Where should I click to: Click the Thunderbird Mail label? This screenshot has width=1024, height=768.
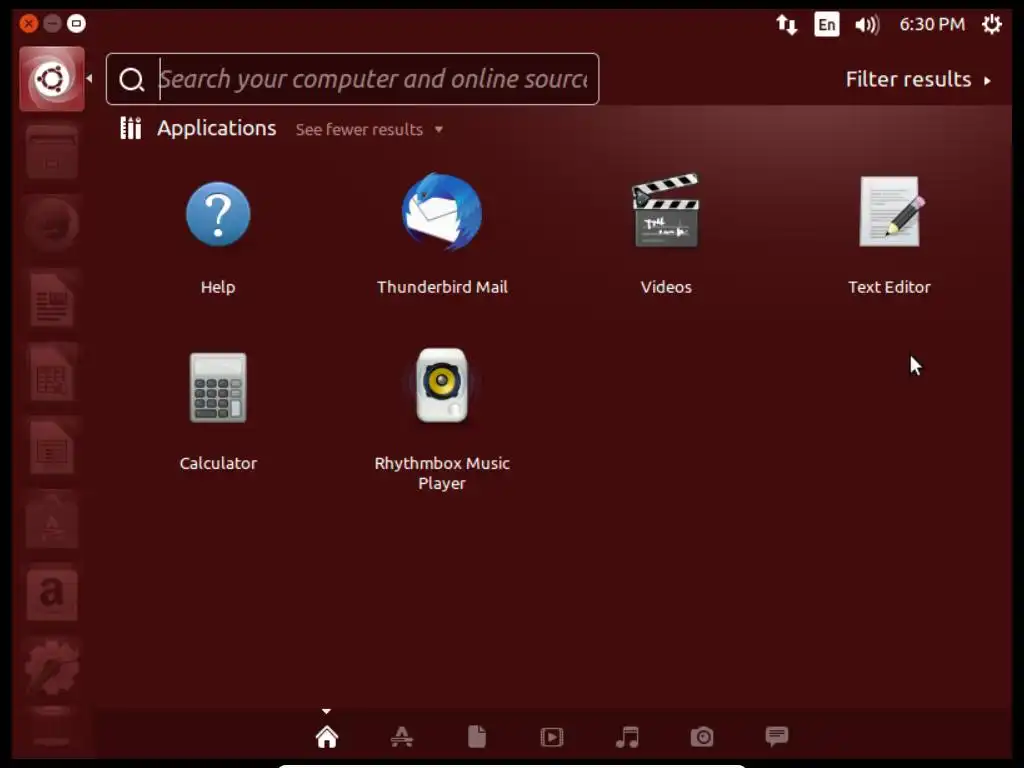click(x=442, y=287)
